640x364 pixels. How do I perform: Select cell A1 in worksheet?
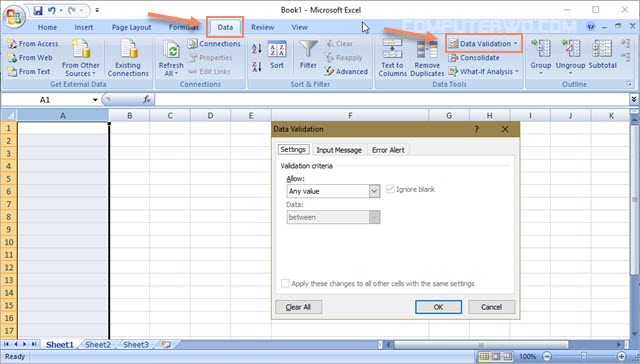[63, 128]
